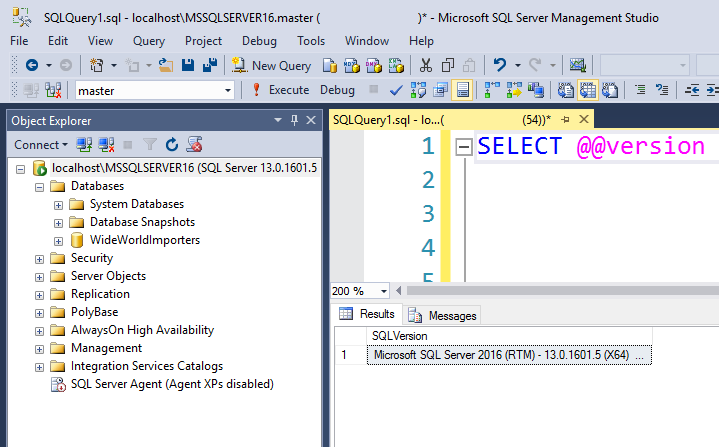Open New Project dropdown arrow
Screen dimensions: 719x447
114,66
